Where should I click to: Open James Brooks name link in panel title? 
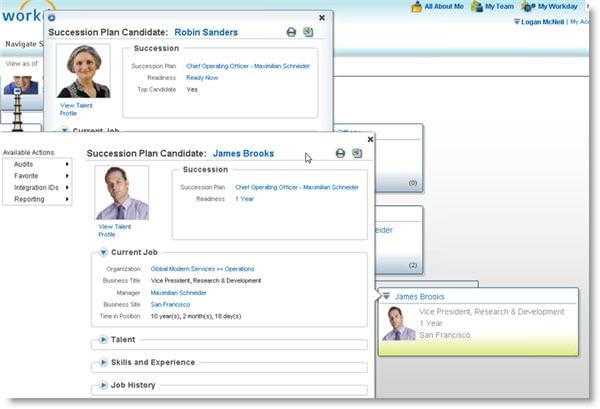[x=243, y=154]
